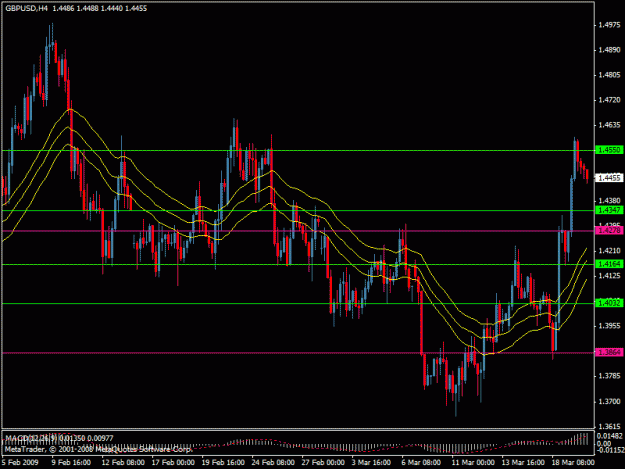Click the 5 Feb 2009 date label
The width and height of the screenshot is (625, 469).
(20, 462)
